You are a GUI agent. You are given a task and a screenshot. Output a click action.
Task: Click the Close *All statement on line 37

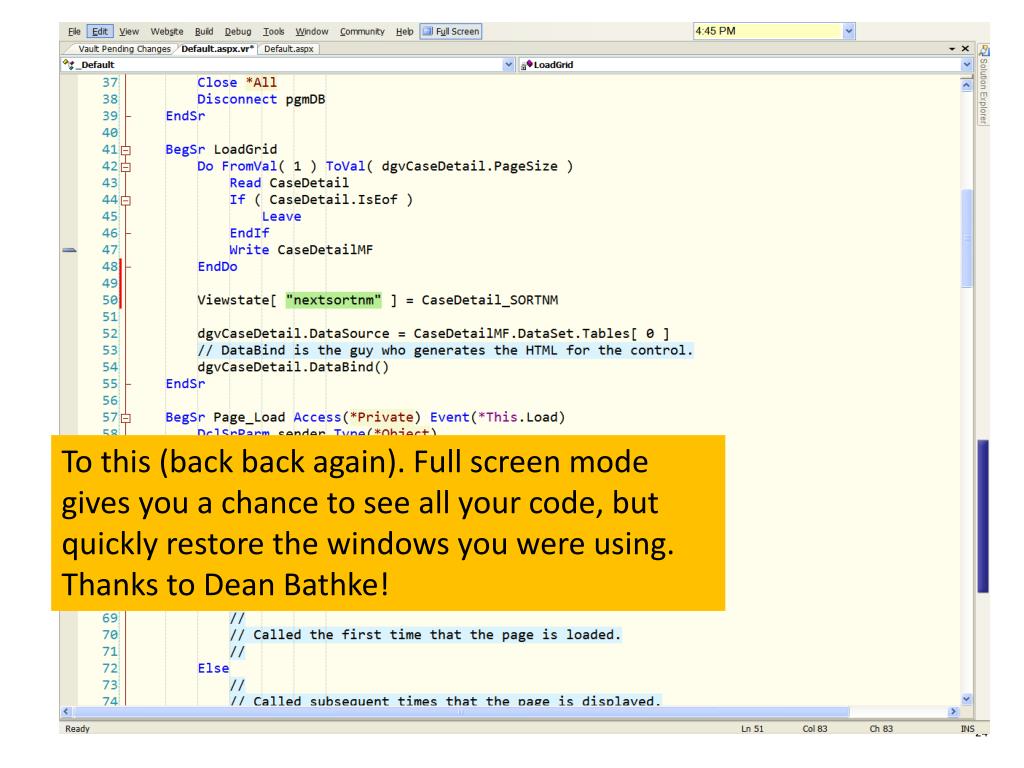pos(237,83)
